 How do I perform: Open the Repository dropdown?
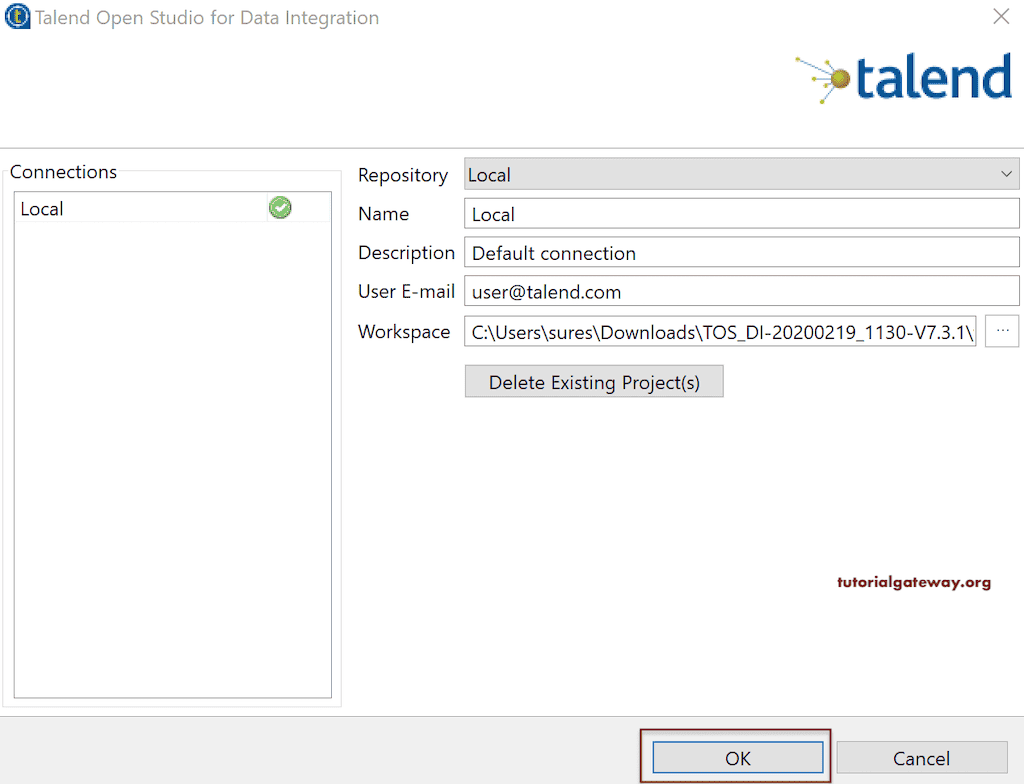tap(740, 174)
